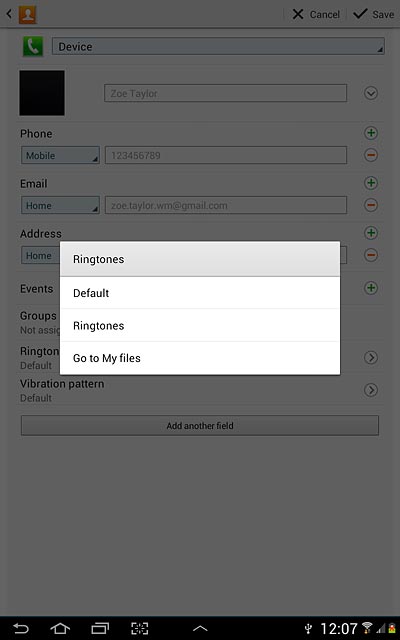Tap the contact photo thumbnail
This screenshot has height=640, width=400.
[42, 93]
